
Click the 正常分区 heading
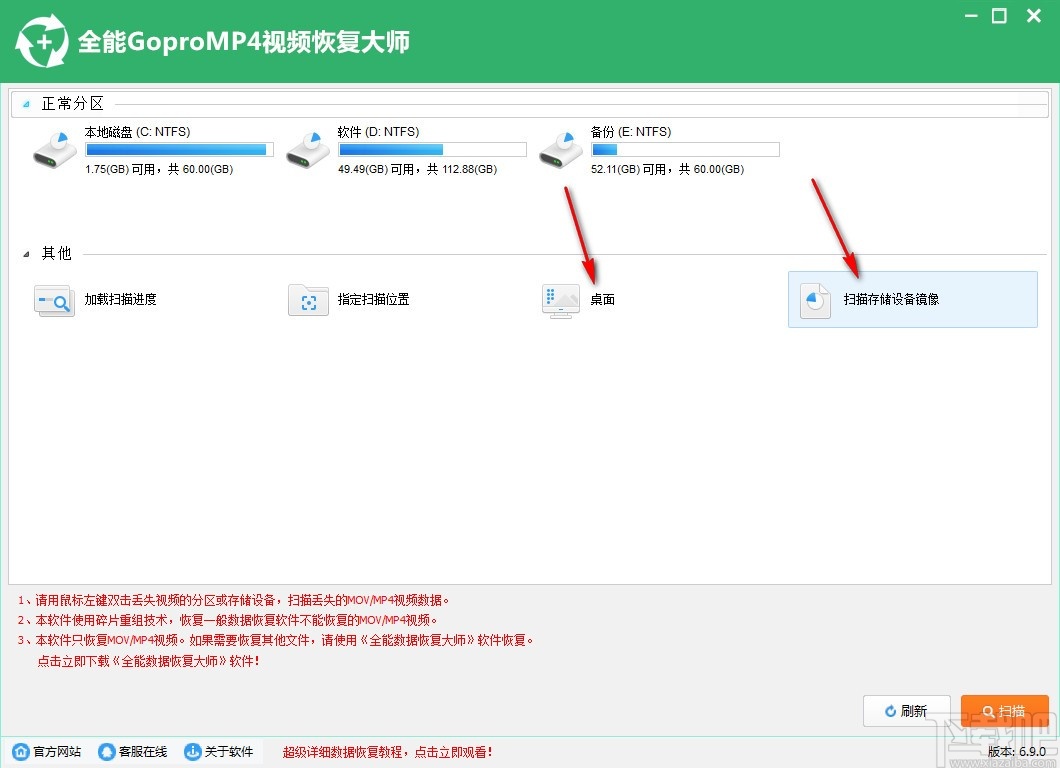(73, 103)
